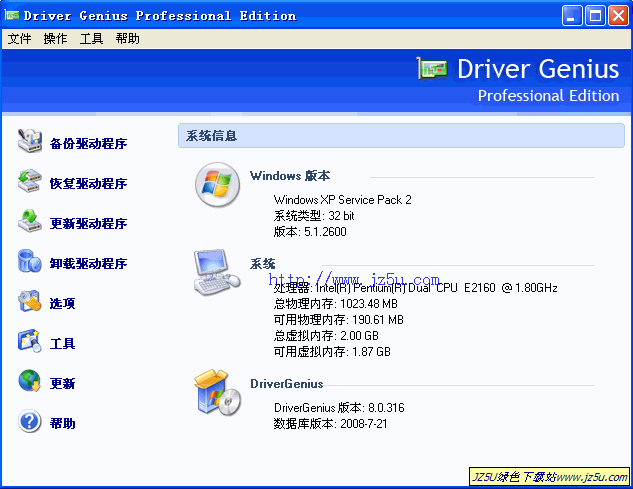
Task: Minimize the Driver Genius window
Action: click(572, 16)
